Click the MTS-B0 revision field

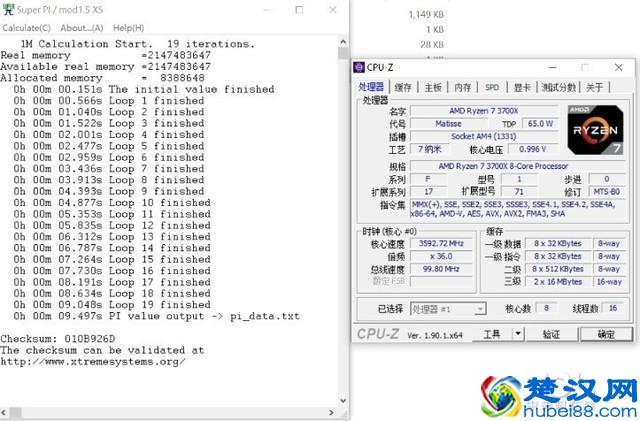[x=607, y=192]
